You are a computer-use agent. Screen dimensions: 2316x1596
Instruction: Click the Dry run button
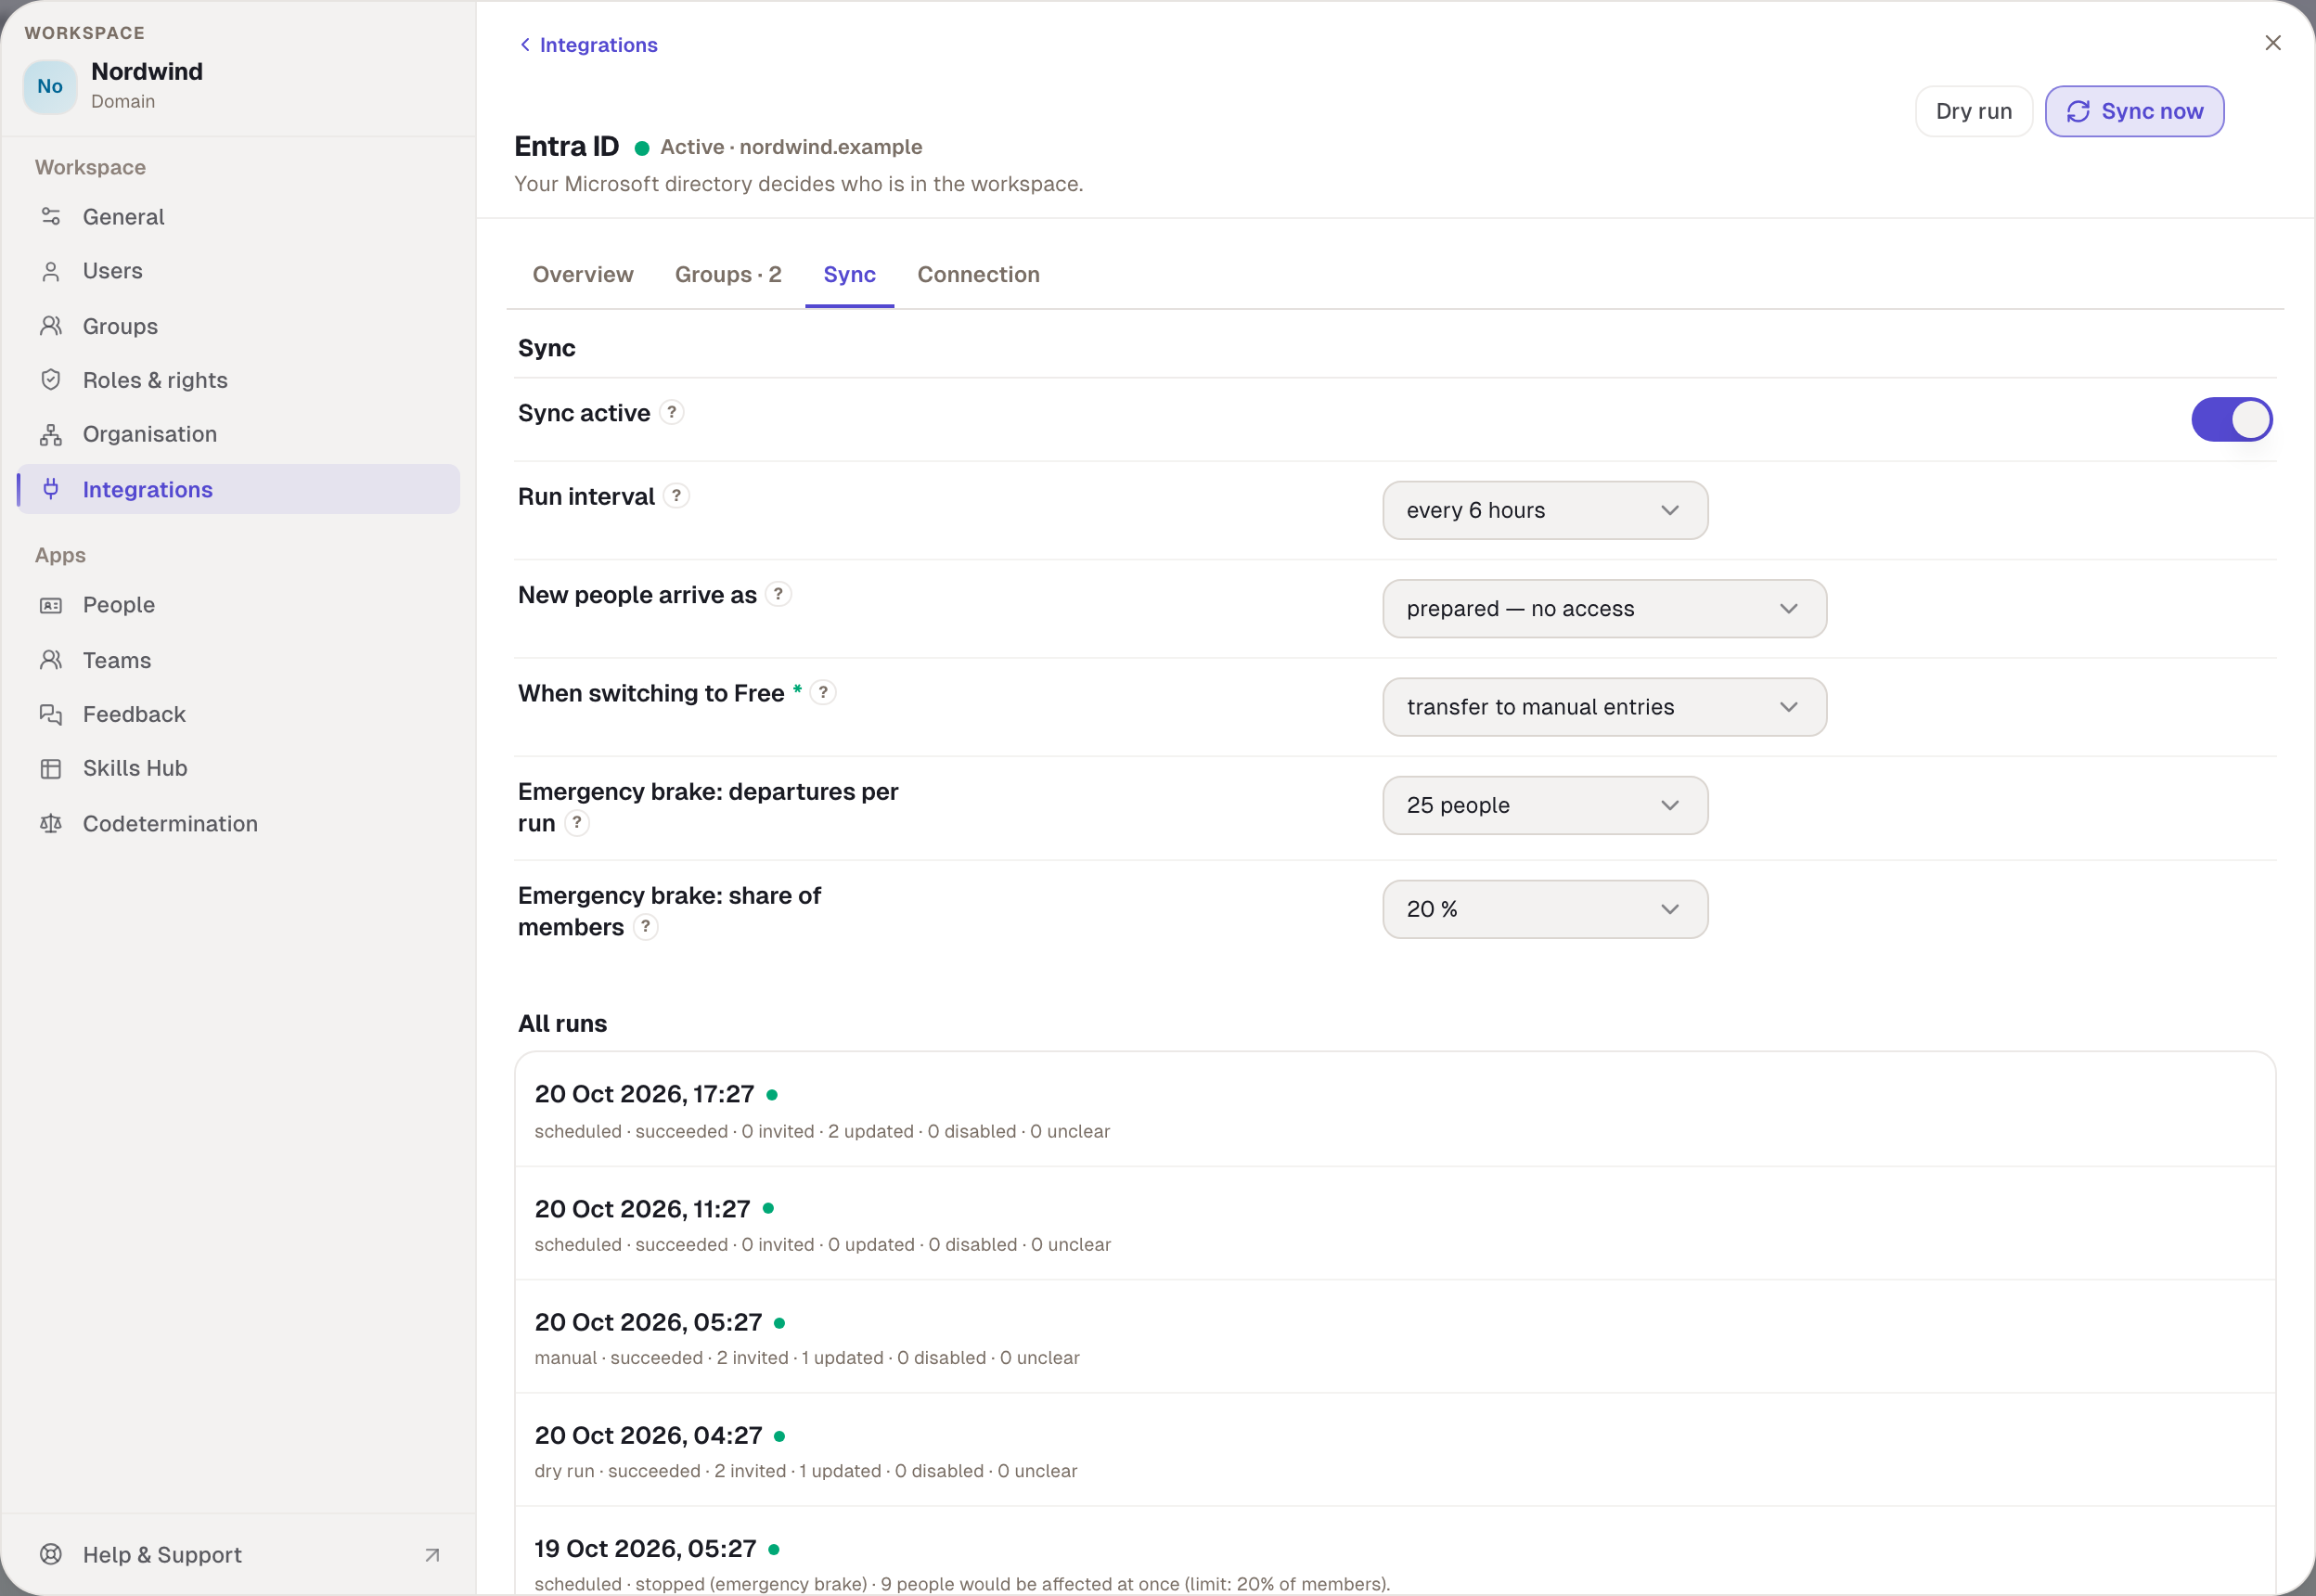tap(1973, 111)
